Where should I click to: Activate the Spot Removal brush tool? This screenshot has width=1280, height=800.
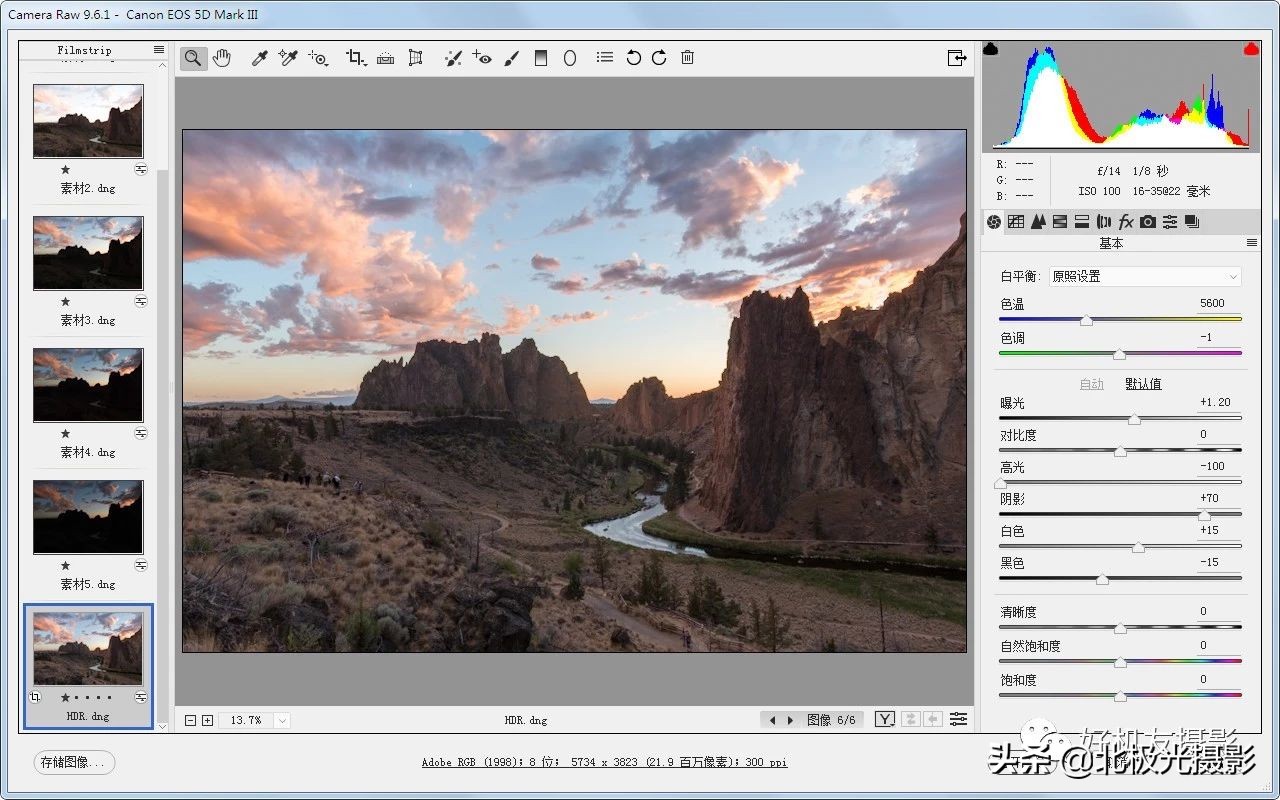coord(453,58)
